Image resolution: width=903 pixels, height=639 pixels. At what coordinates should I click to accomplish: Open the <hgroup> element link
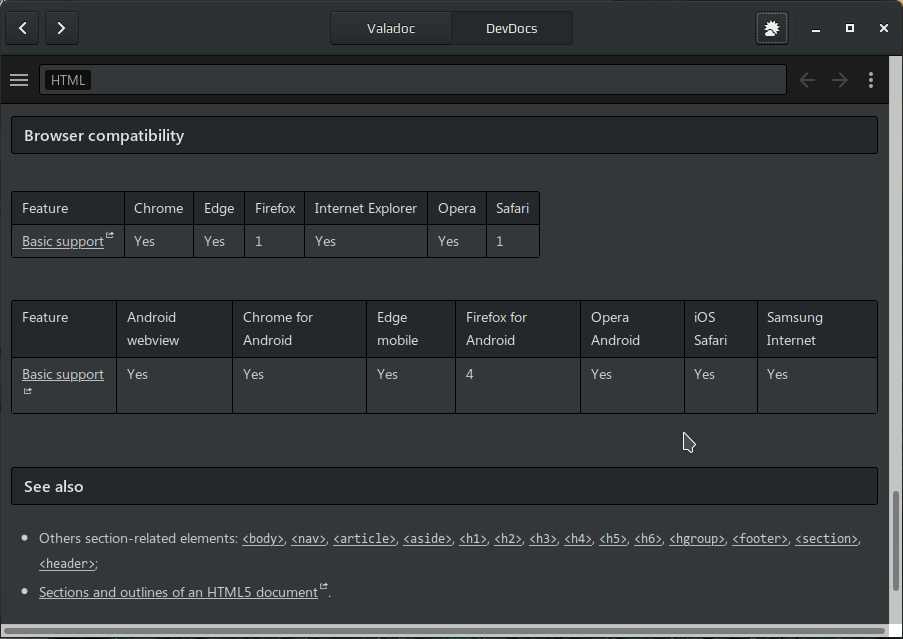pos(697,539)
